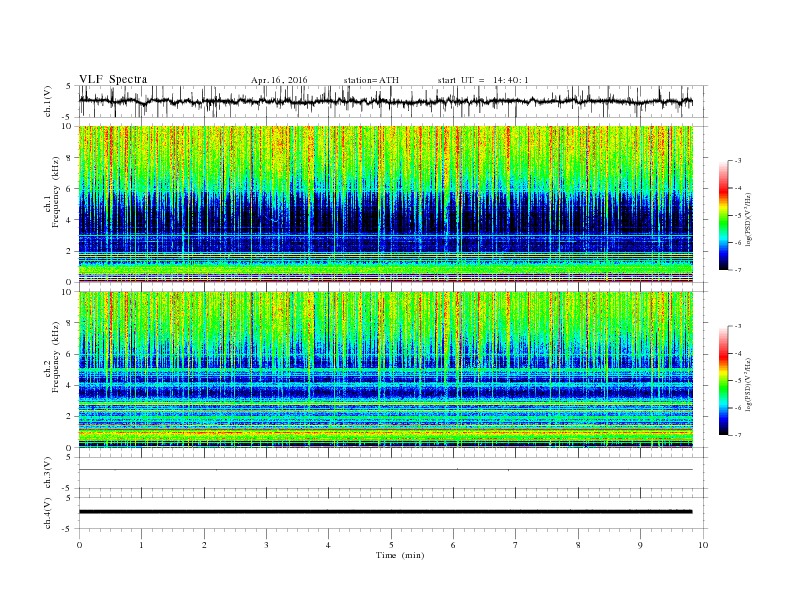The image size is (792, 612).
Task: Click inside the ch.2 spectrogram panel
Action: pyautogui.click(x=385, y=370)
